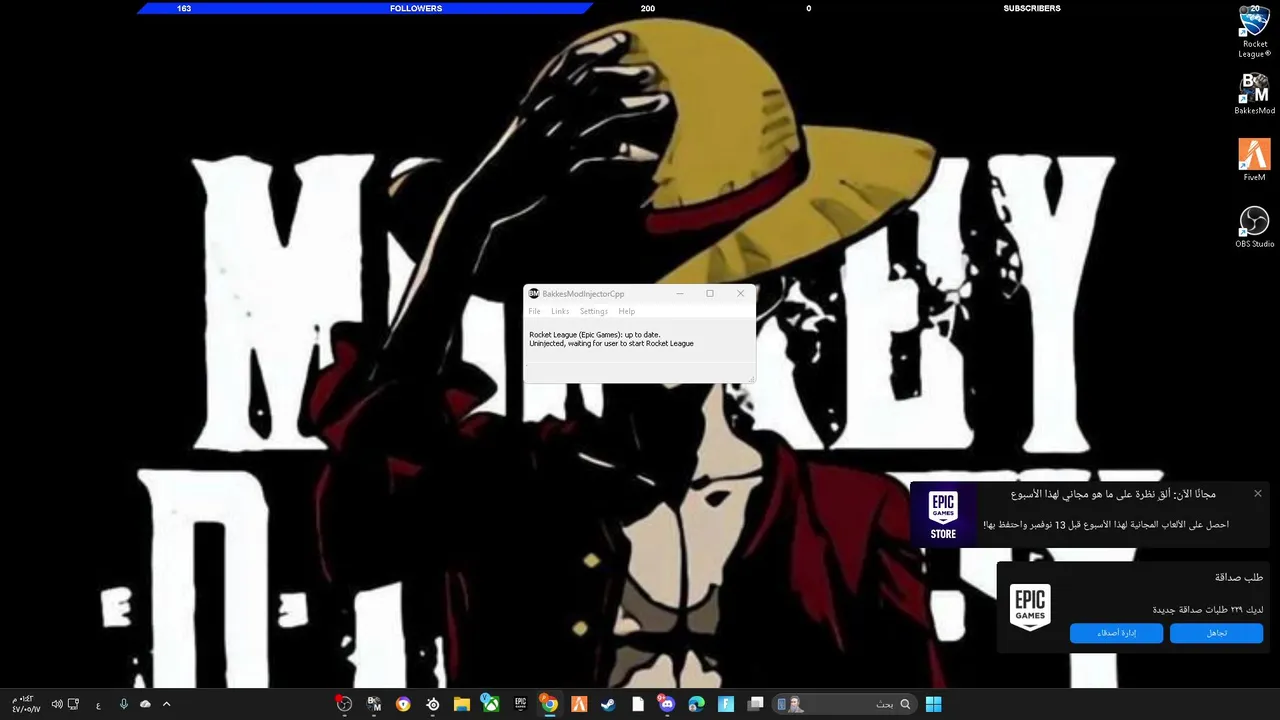Open network settings from the tray
The height and width of the screenshot is (720, 1280).
point(73,704)
